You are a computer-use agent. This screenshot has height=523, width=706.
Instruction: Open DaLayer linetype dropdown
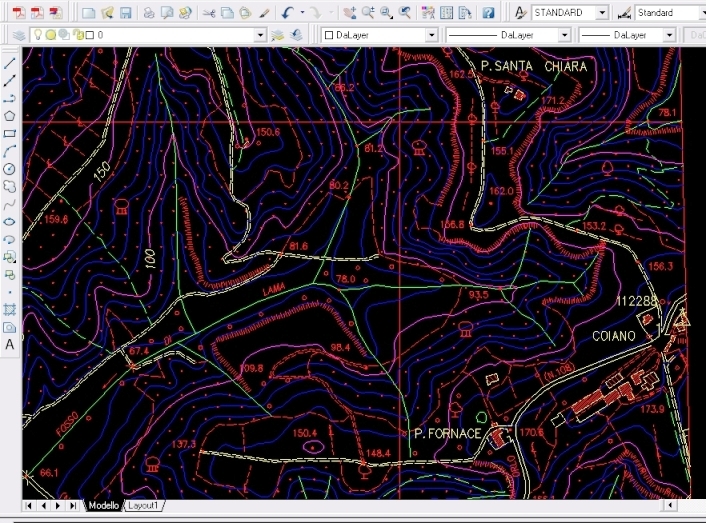[564, 35]
